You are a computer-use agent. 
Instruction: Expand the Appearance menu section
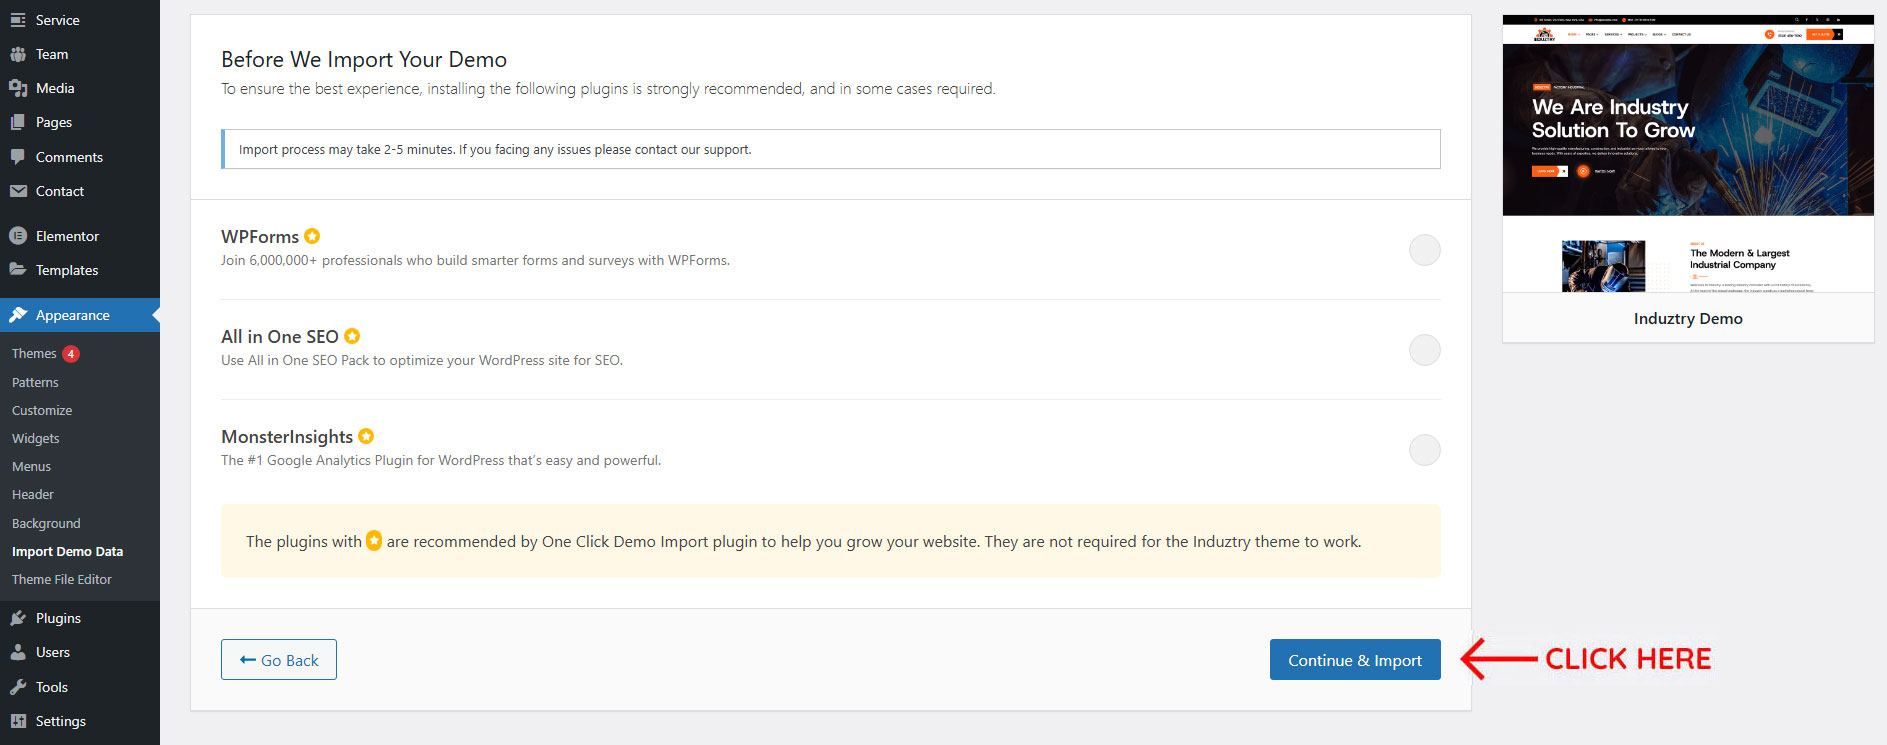(72, 315)
